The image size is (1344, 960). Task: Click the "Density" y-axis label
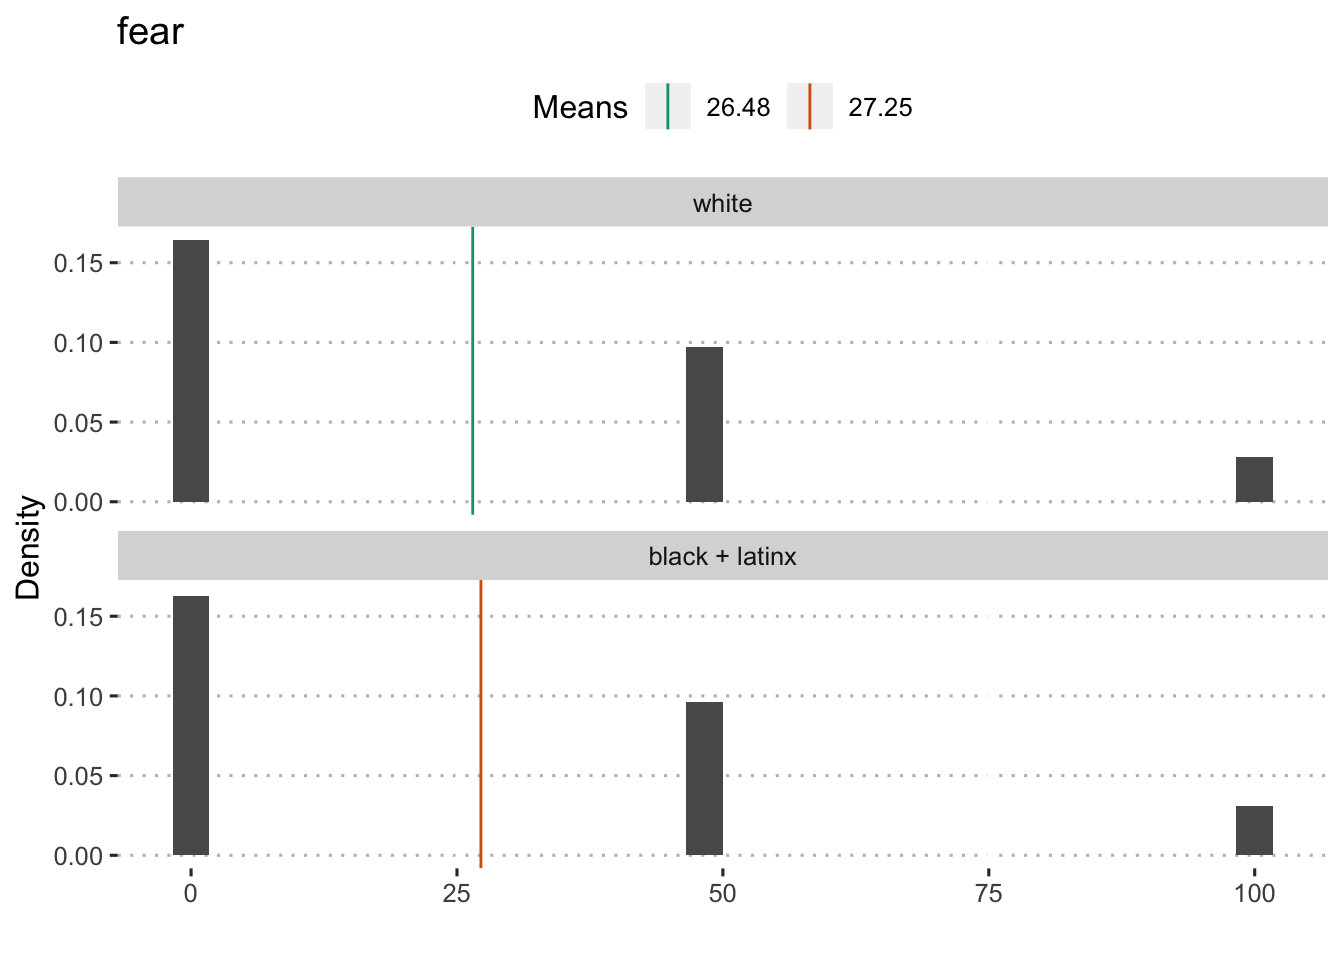29,547
